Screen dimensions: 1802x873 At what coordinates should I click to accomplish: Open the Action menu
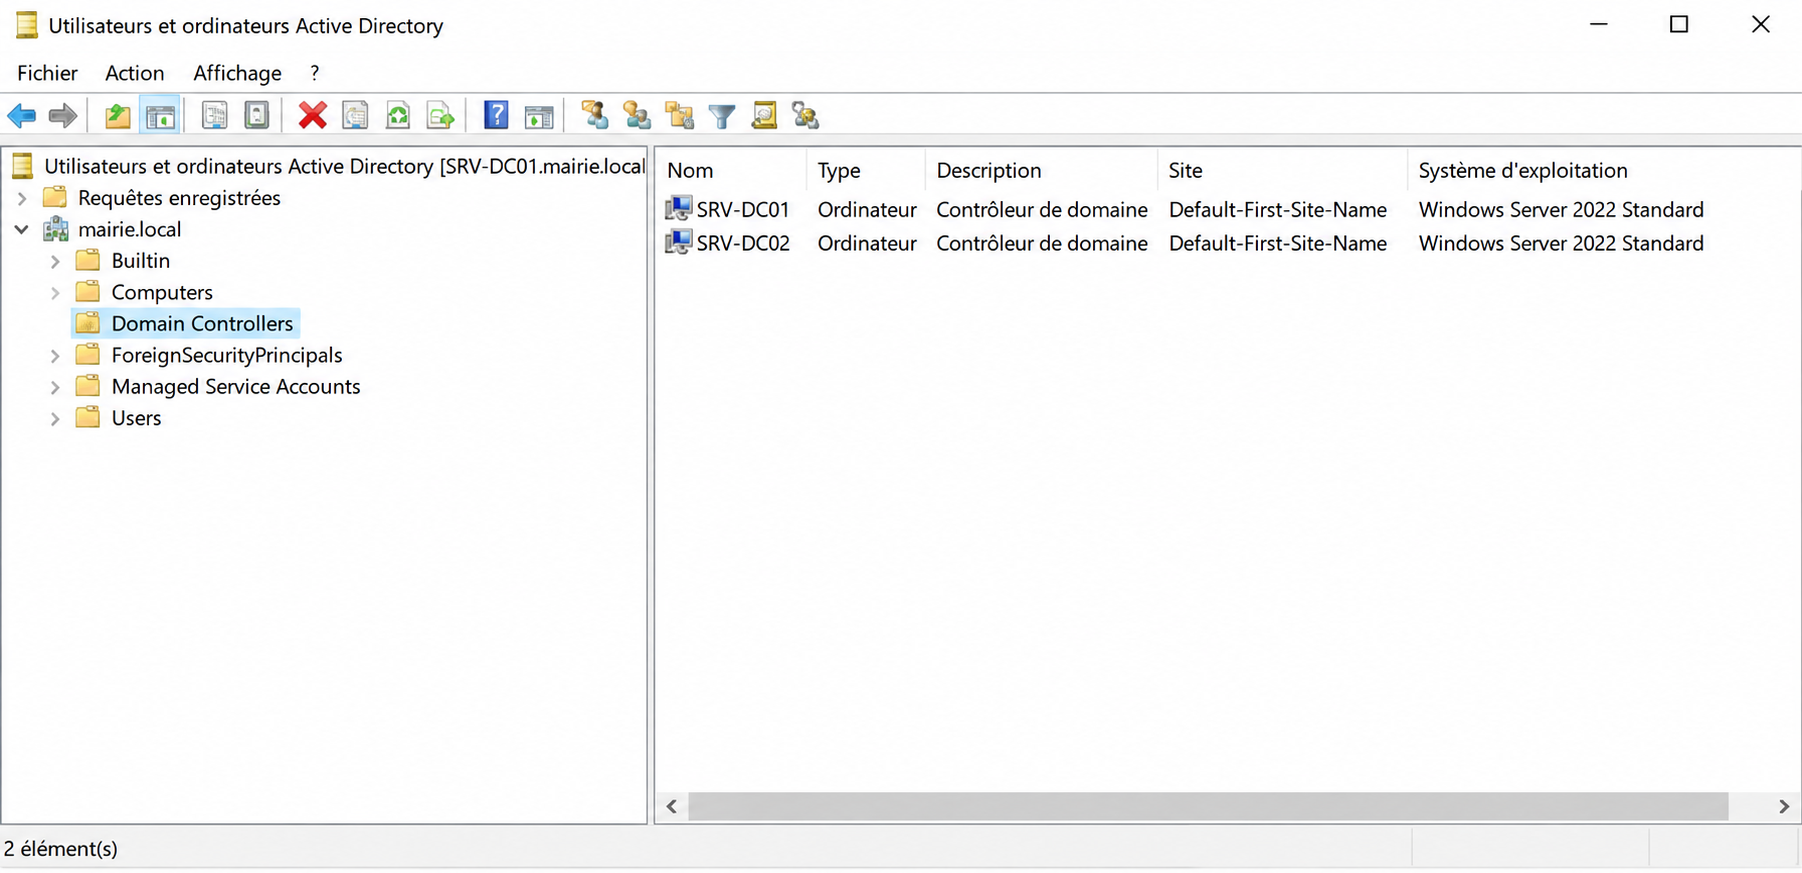pyautogui.click(x=135, y=73)
